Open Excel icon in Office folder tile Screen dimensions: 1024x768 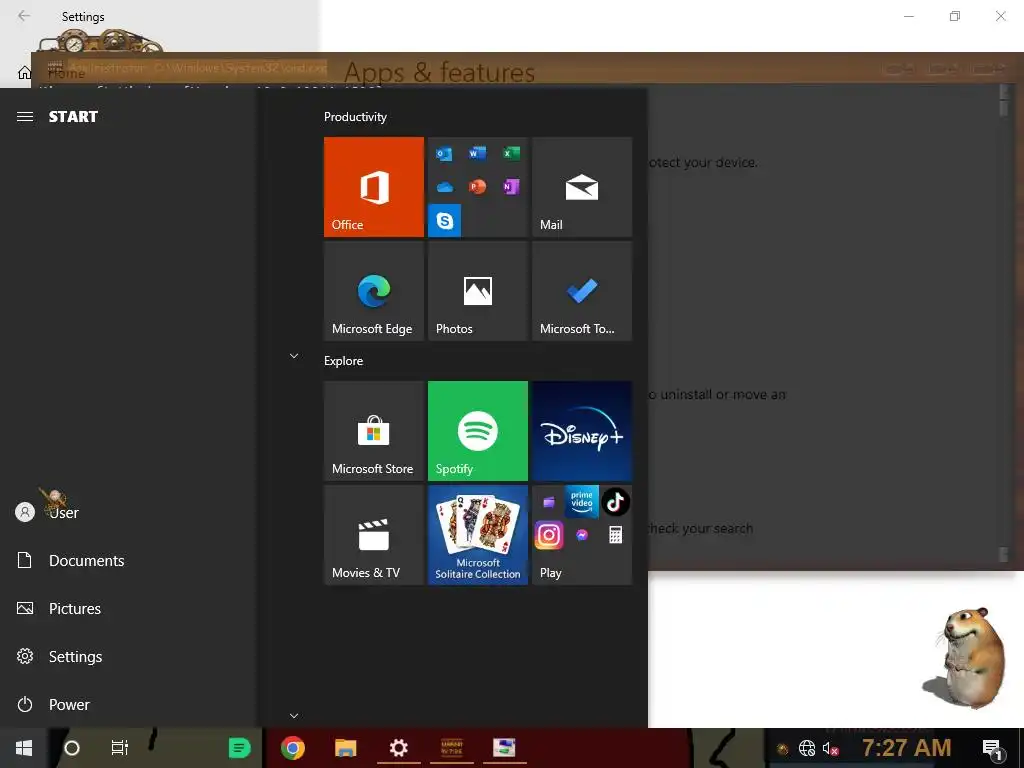(511, 153)
